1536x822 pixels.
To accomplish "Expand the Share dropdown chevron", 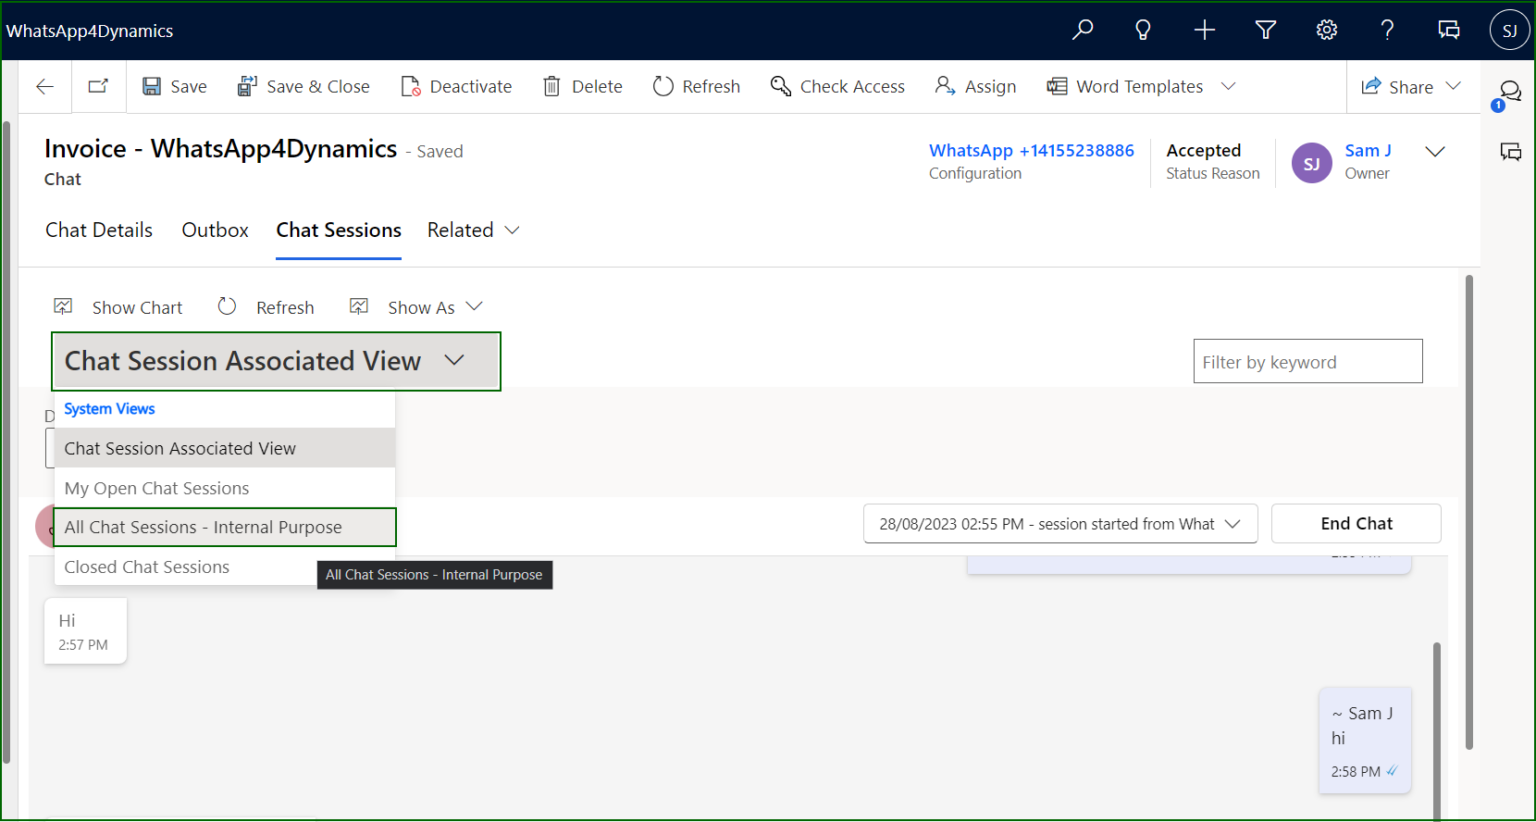I will 1454,86.
